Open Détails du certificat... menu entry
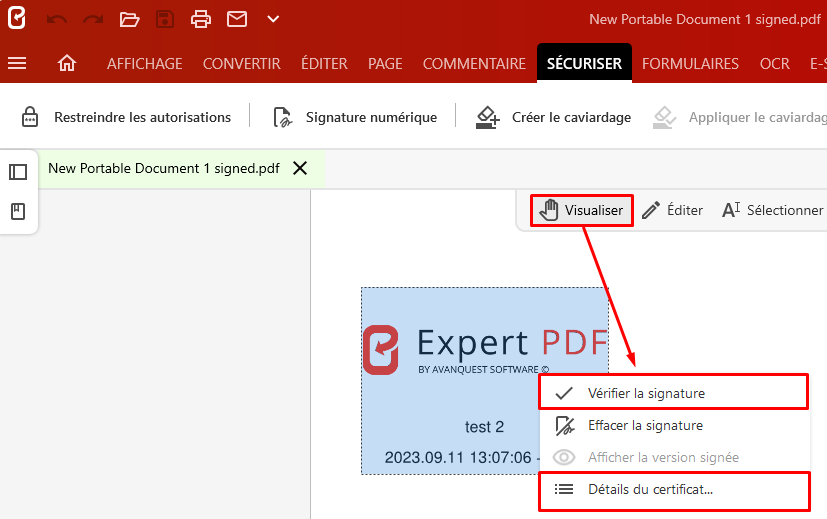The height and width of the screenshot is (519, 827). point(674,489)
